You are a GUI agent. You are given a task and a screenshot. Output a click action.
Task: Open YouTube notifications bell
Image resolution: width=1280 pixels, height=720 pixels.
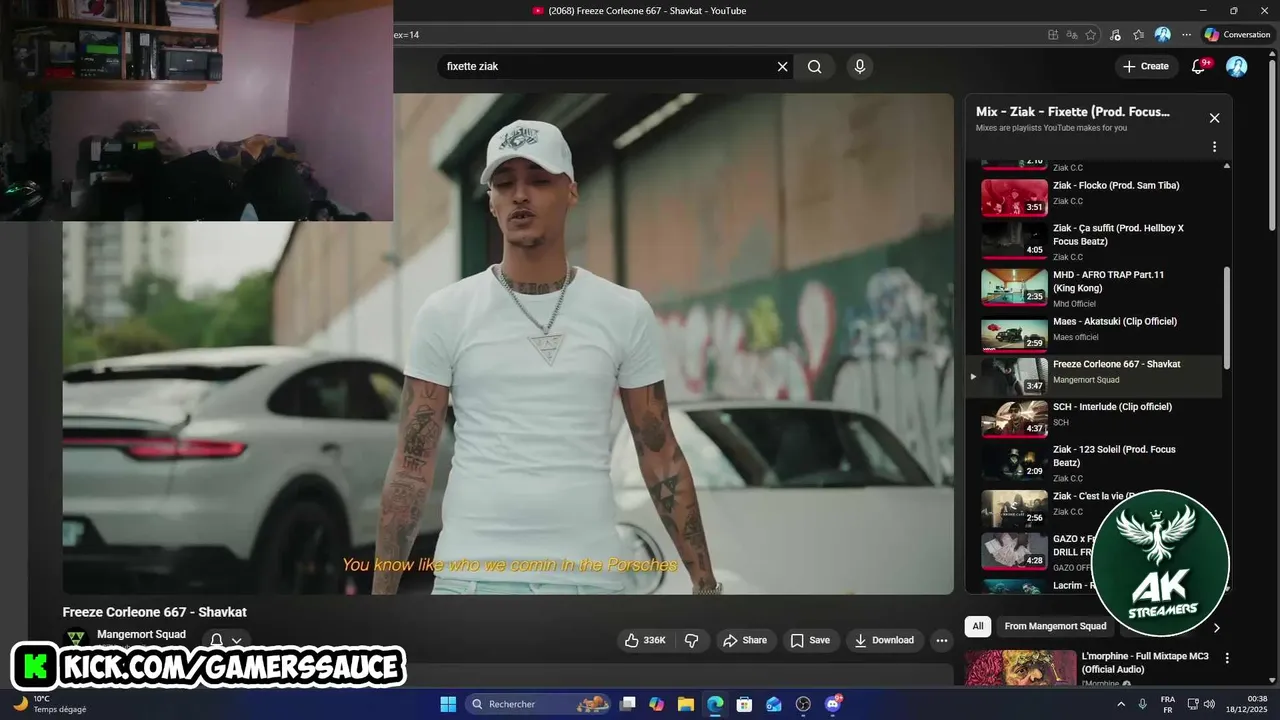(x=1199, y=66)
